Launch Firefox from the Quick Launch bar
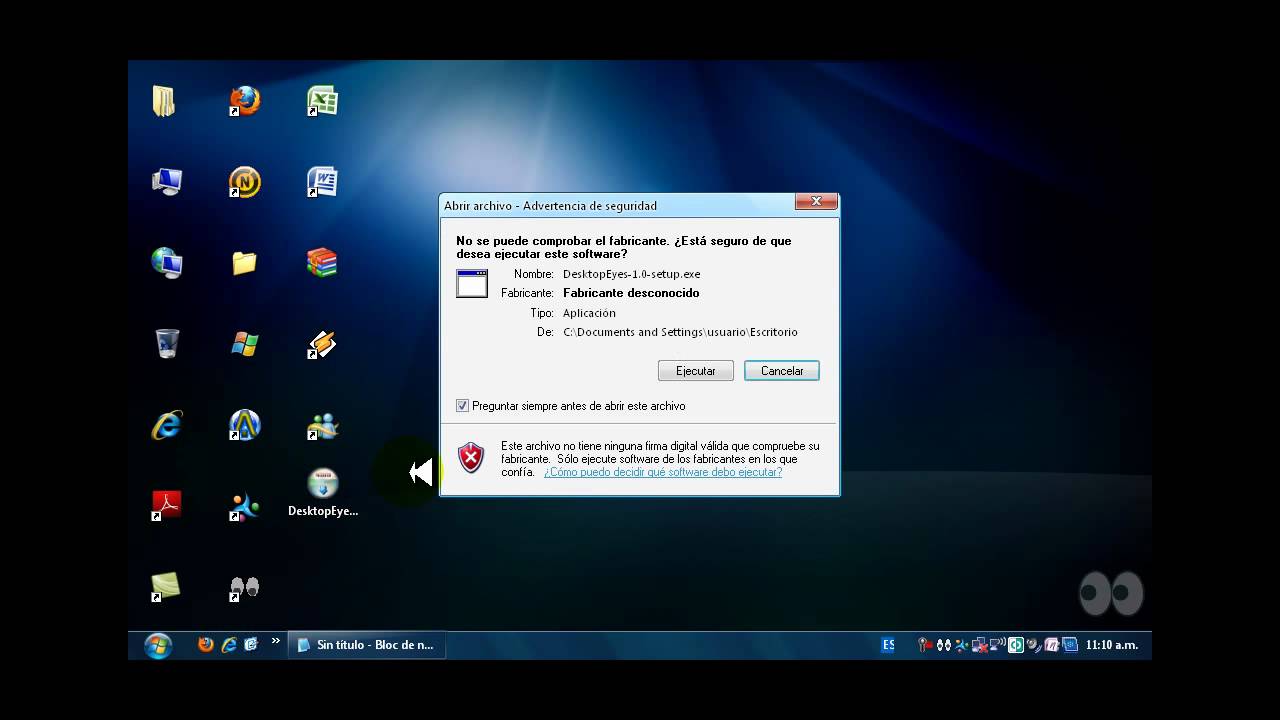The height and width of the screenshot is (720, 1280). click(206, 645)
